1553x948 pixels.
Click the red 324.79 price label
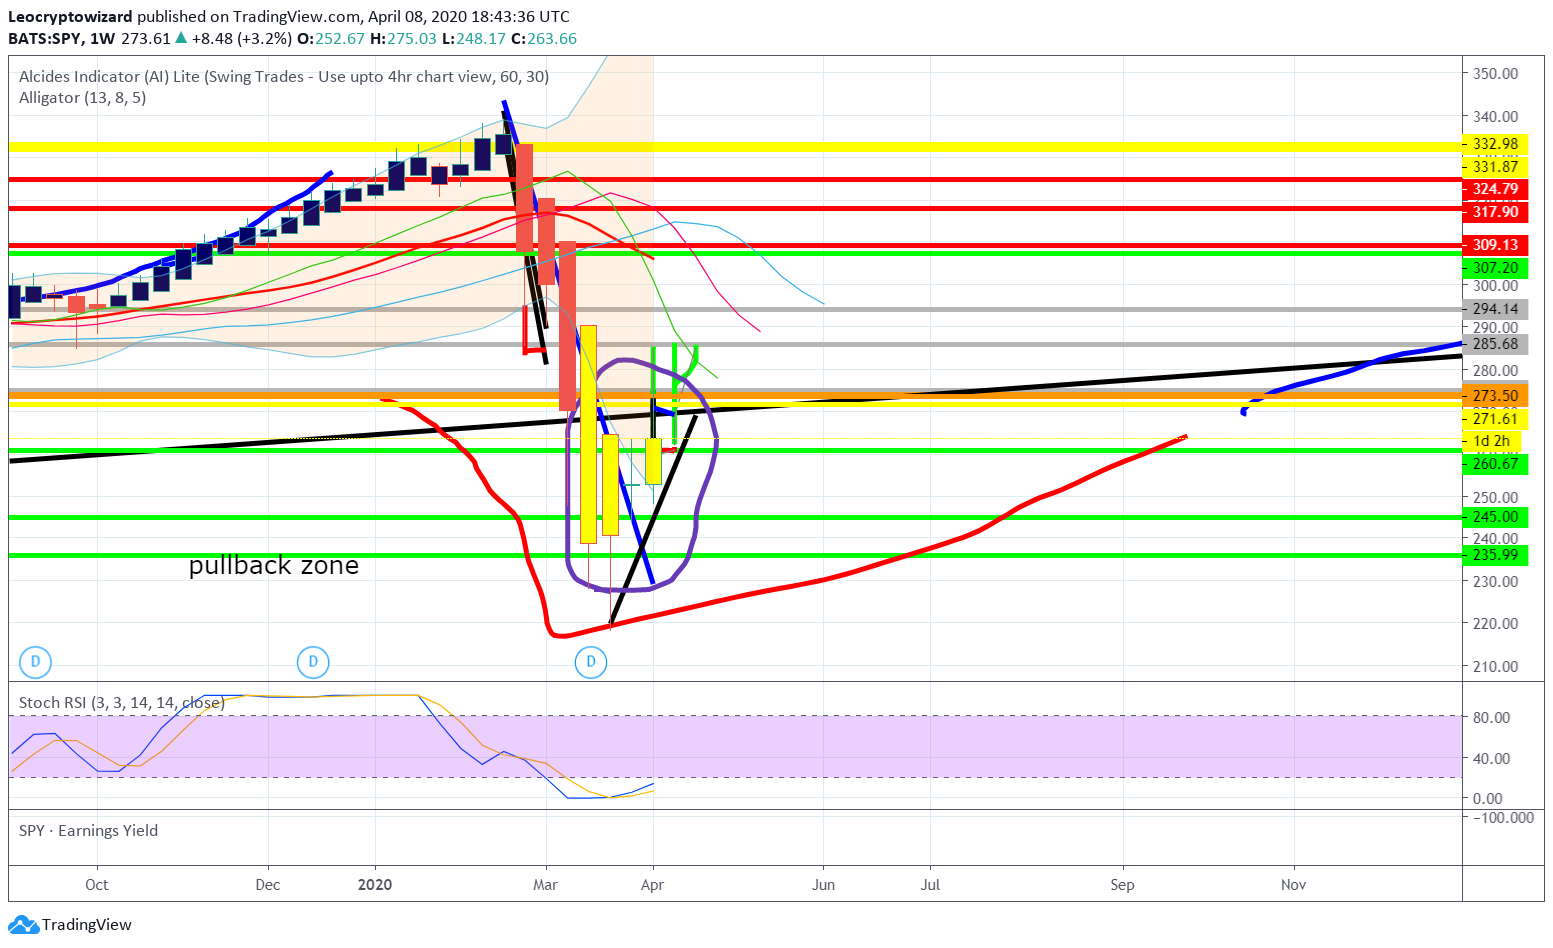(1495, 189)
